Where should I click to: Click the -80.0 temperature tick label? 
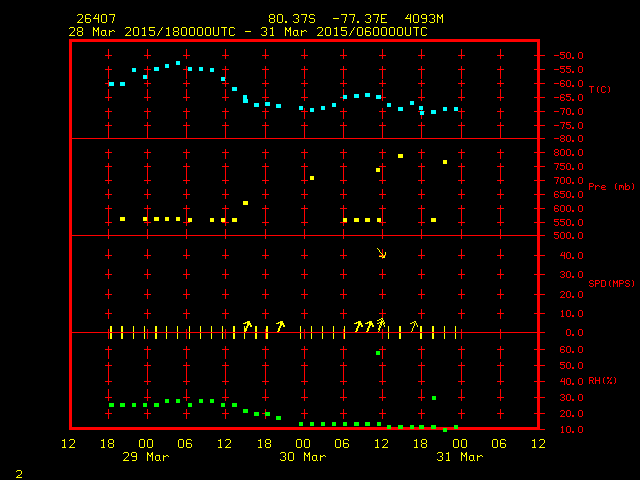click(x=568, y=139)
